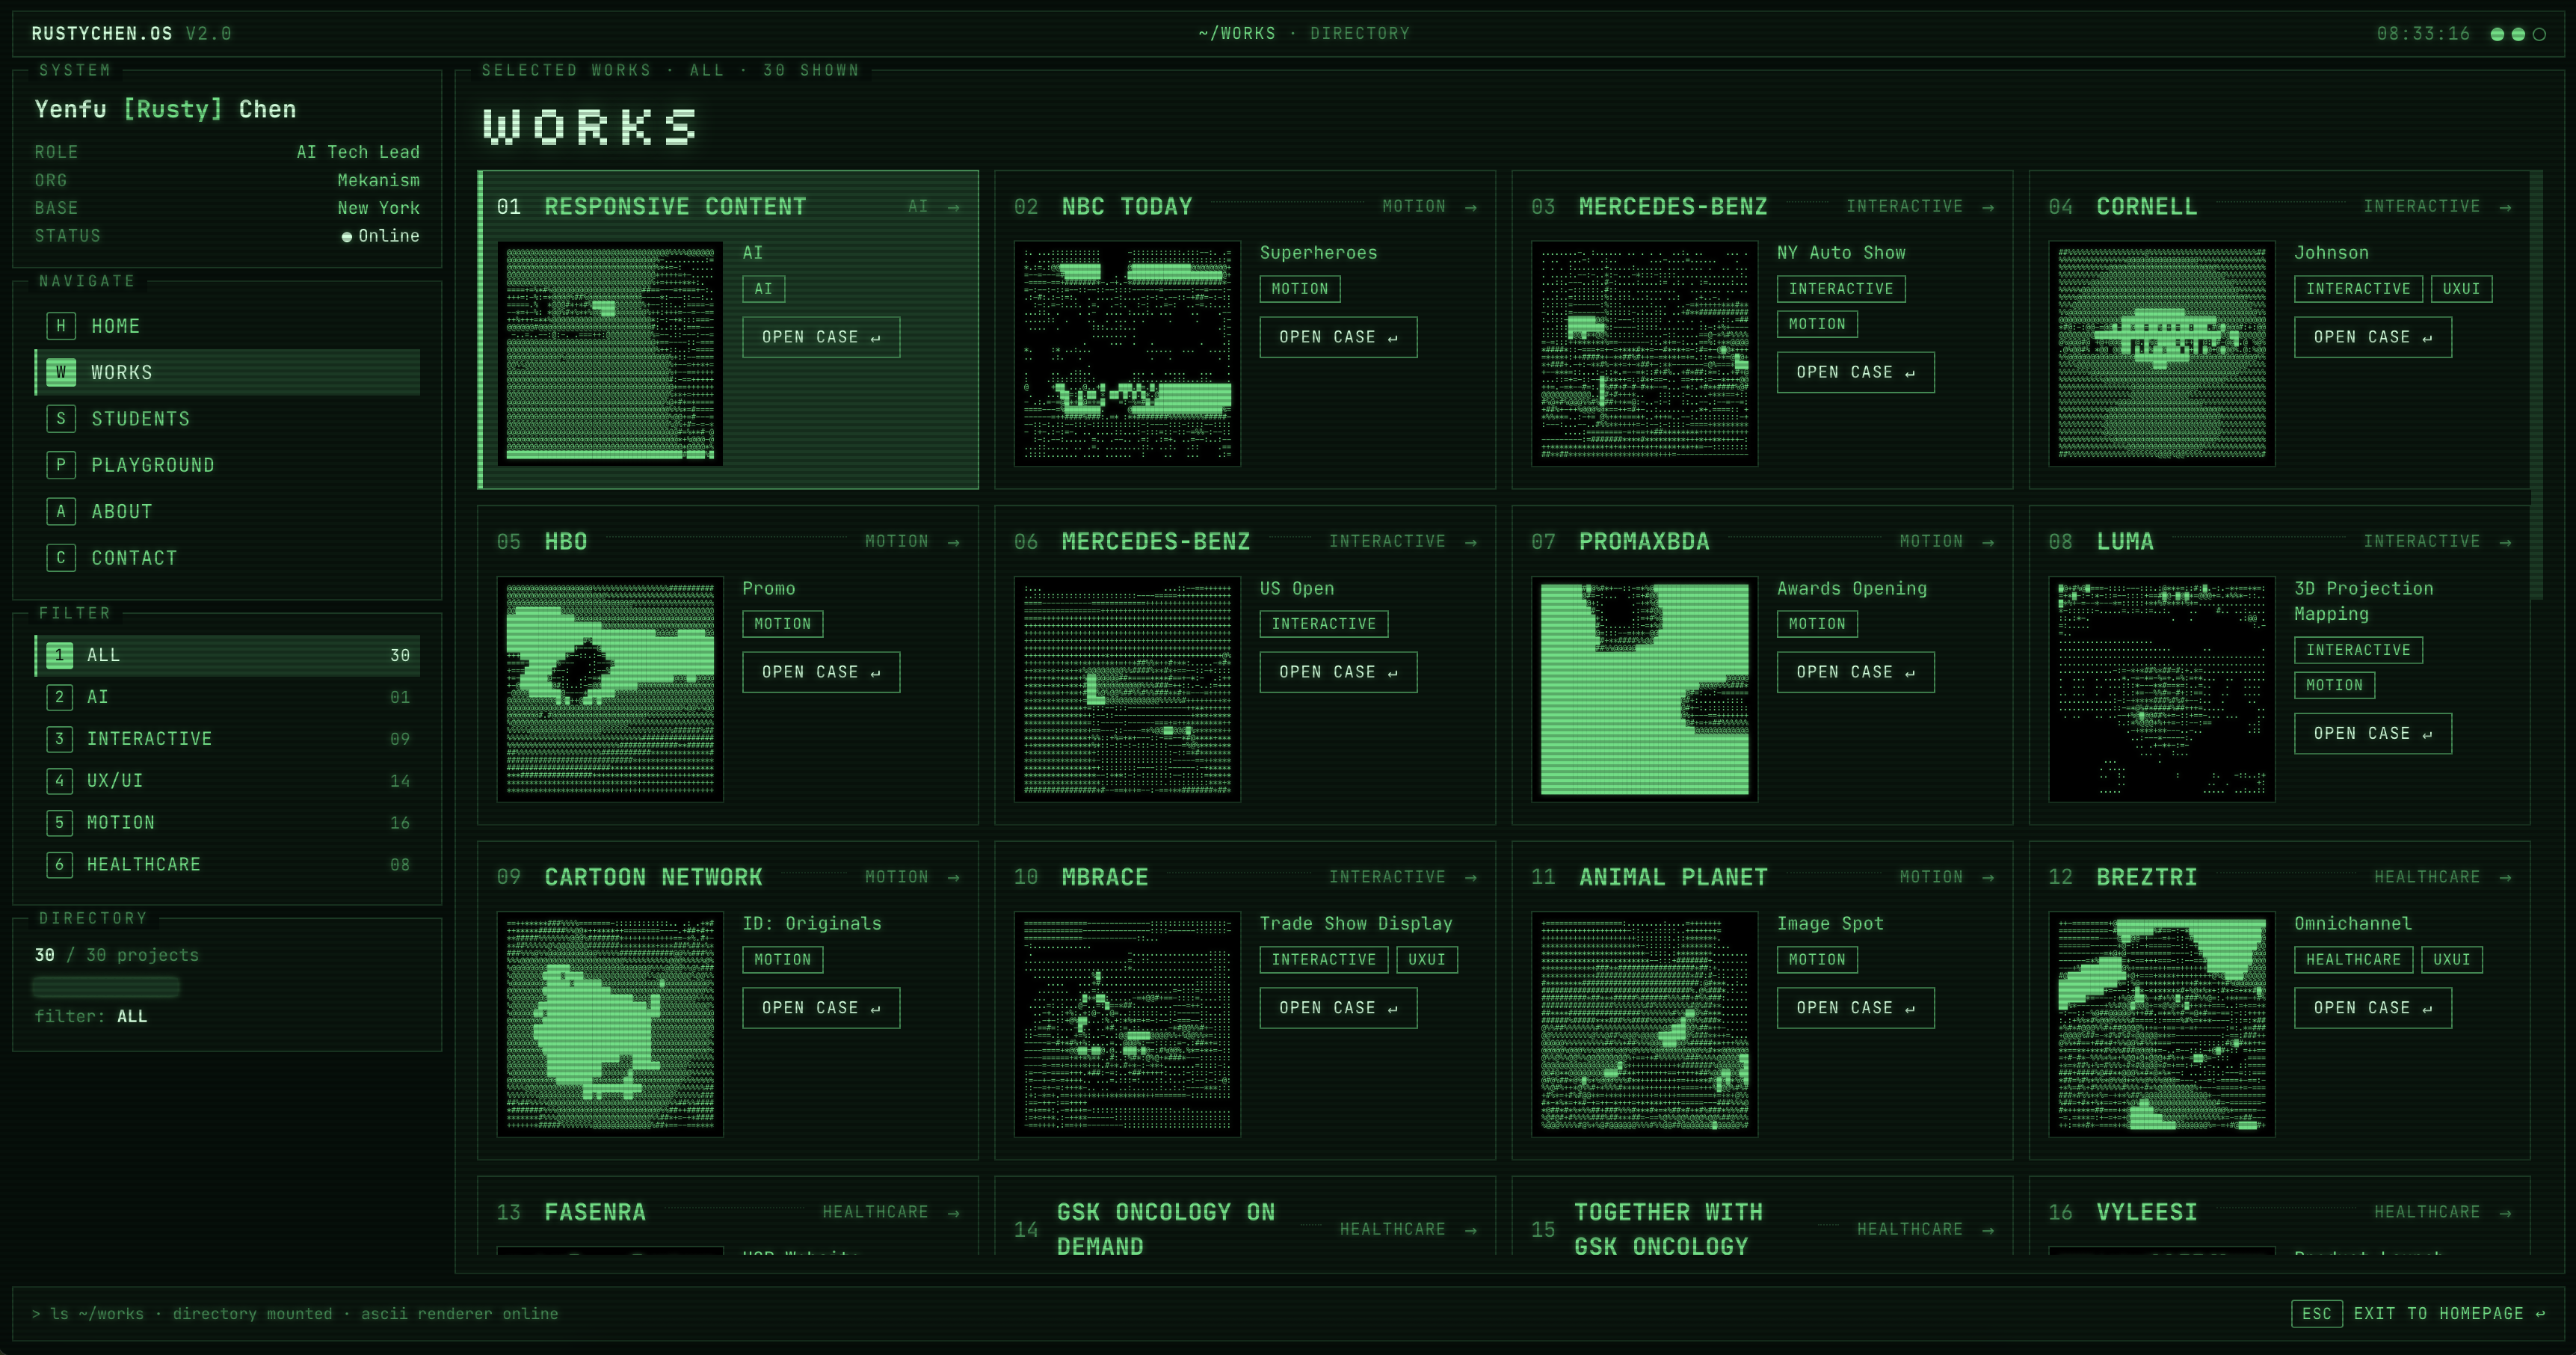Open case for Luma 3D Projection Mapping
This screenshot has width=2576, height=1355.
(2373, 733)
